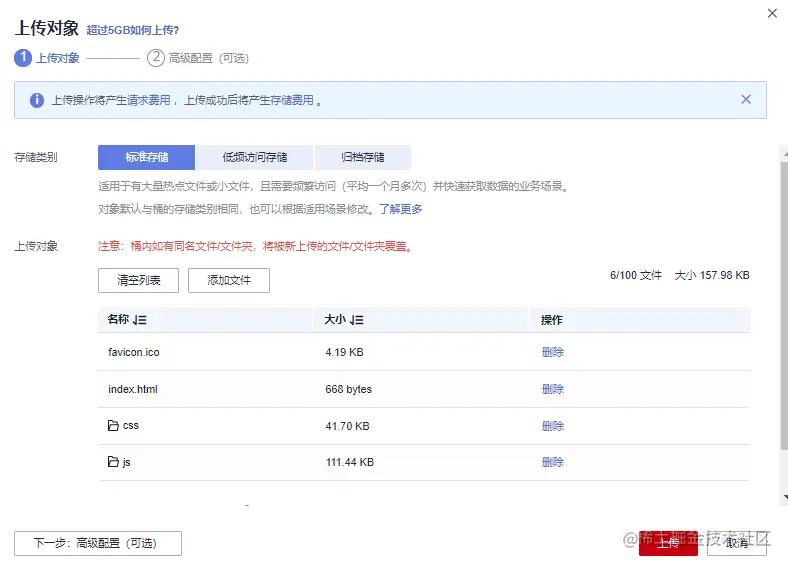Viewport: 788px width, 565px height.
Task: Go to 上传对象 step label
Action: click(58, 58)
